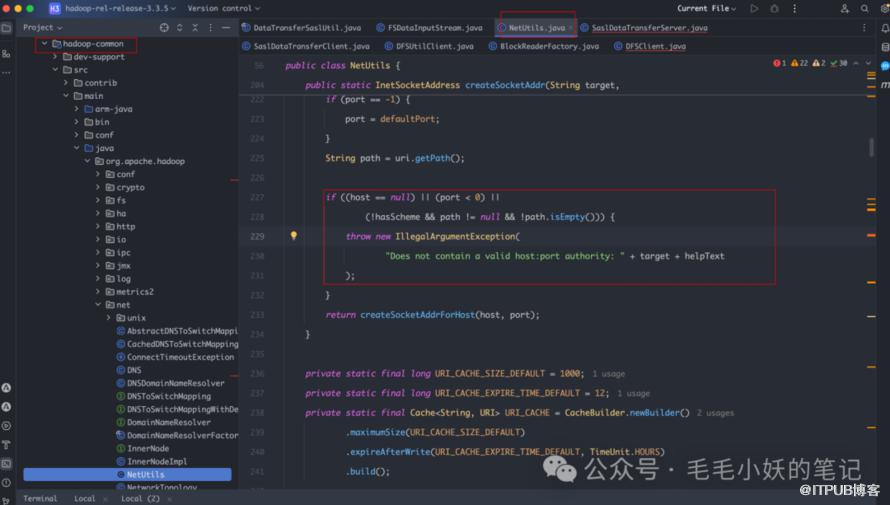The image size is (890, 505).
Task: Open the Terminal tool window icon
Action: (x=6, y=463)
